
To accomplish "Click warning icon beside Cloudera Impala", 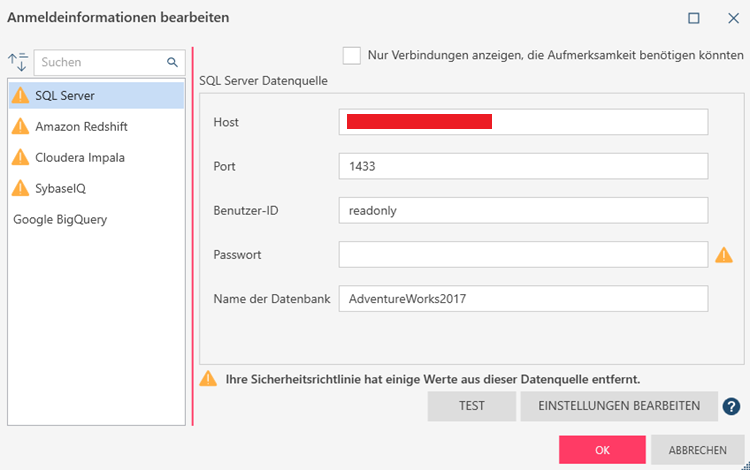I will pos(20,157).
